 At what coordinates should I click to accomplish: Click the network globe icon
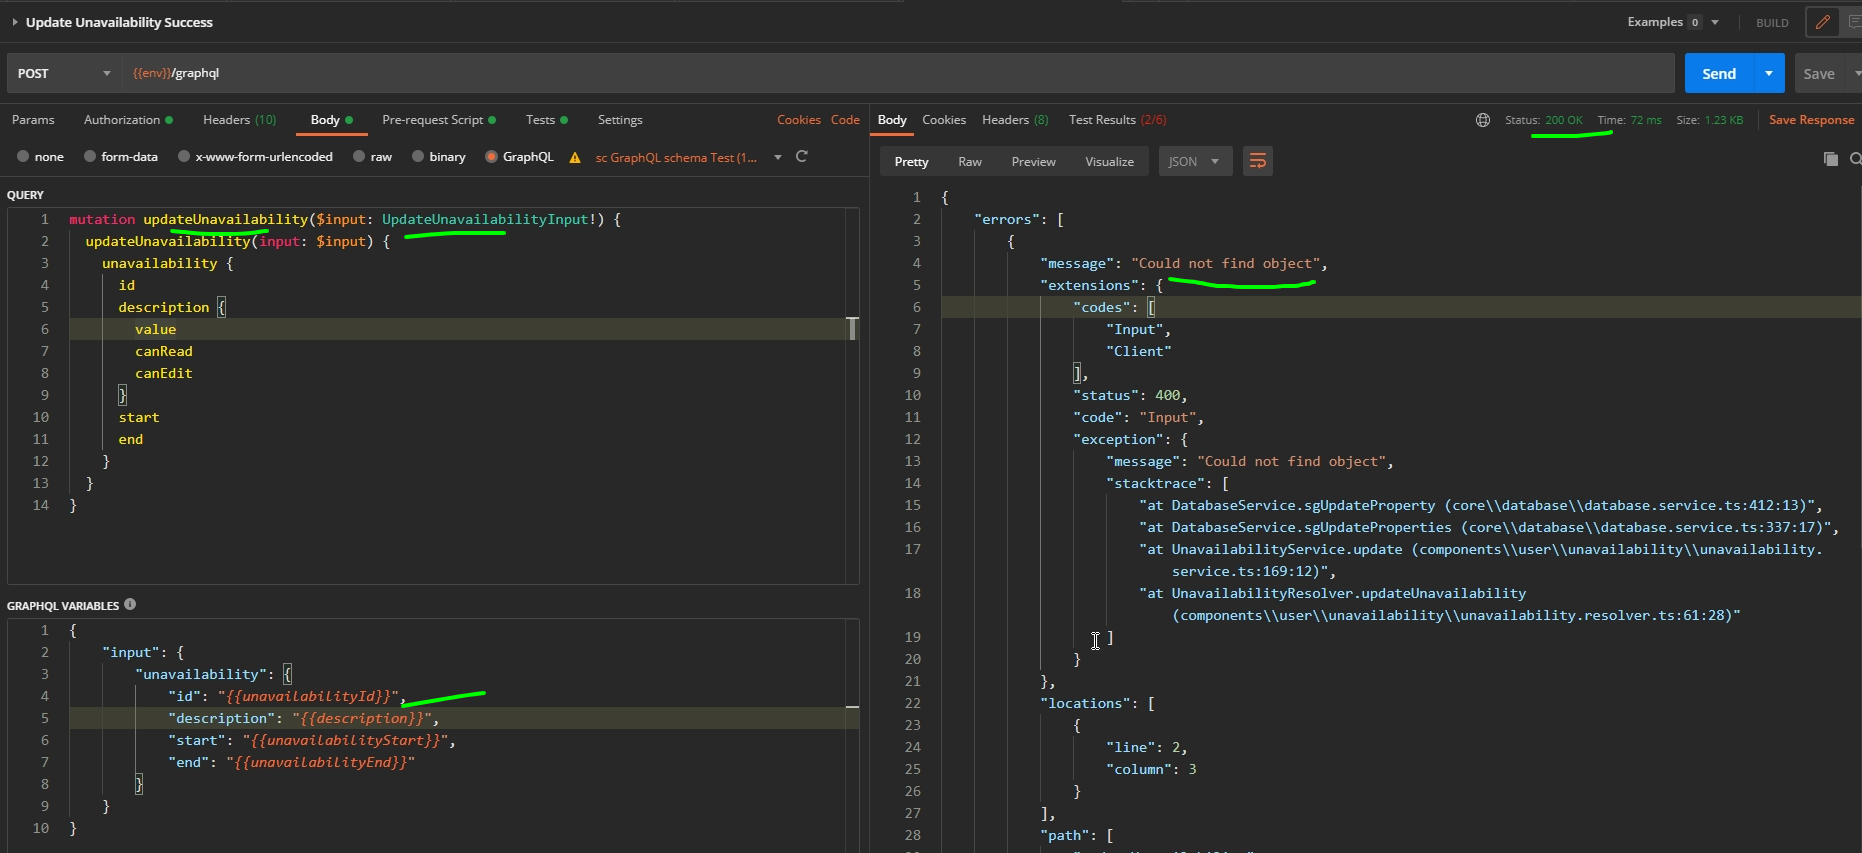[1483, 120]
